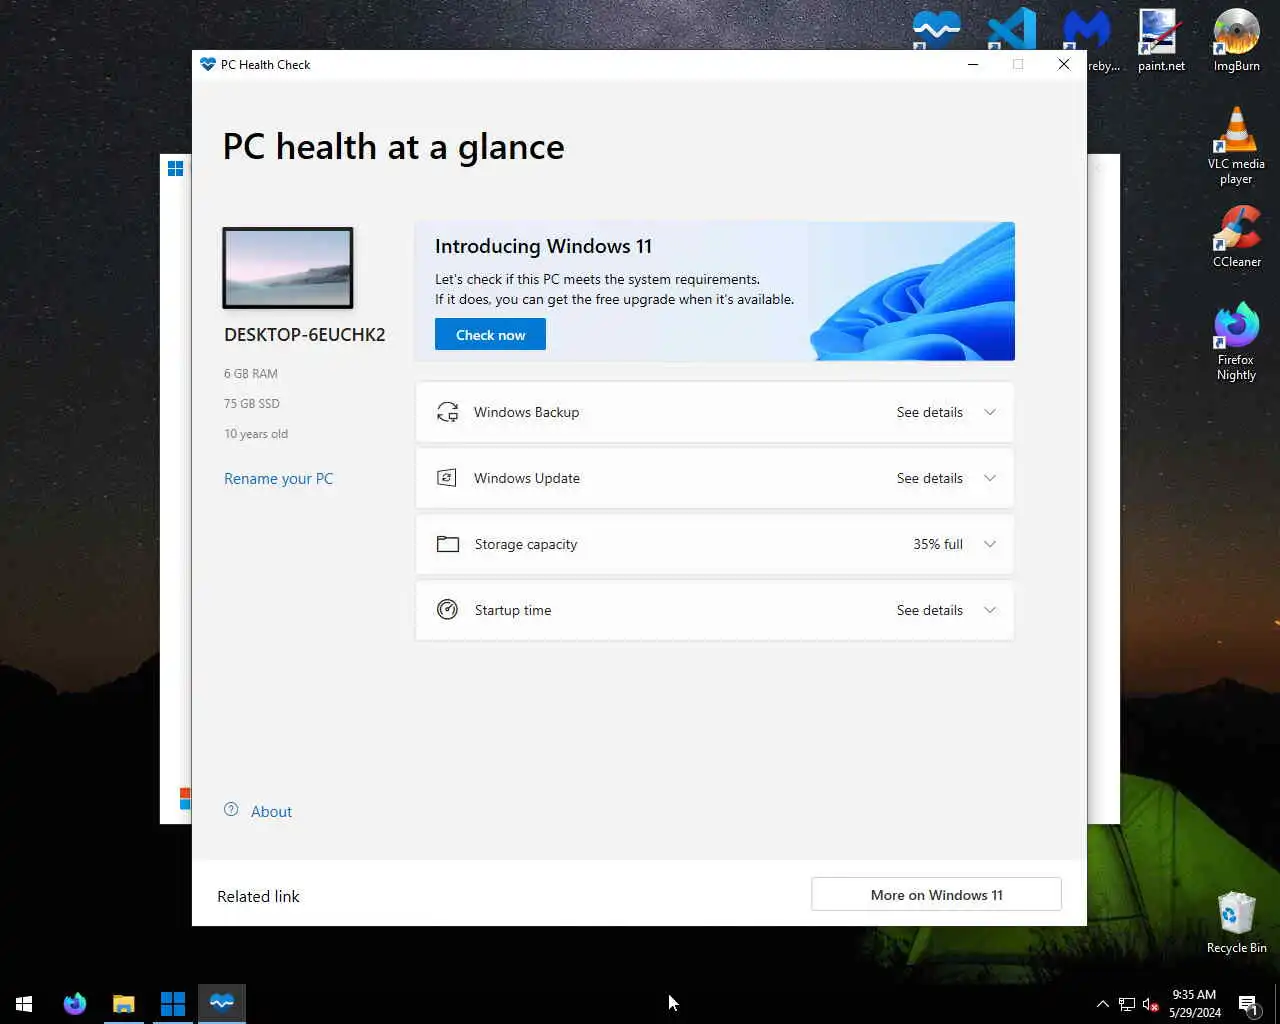
Task: Click the 10 years old text
Action: [x=256, y=434]
